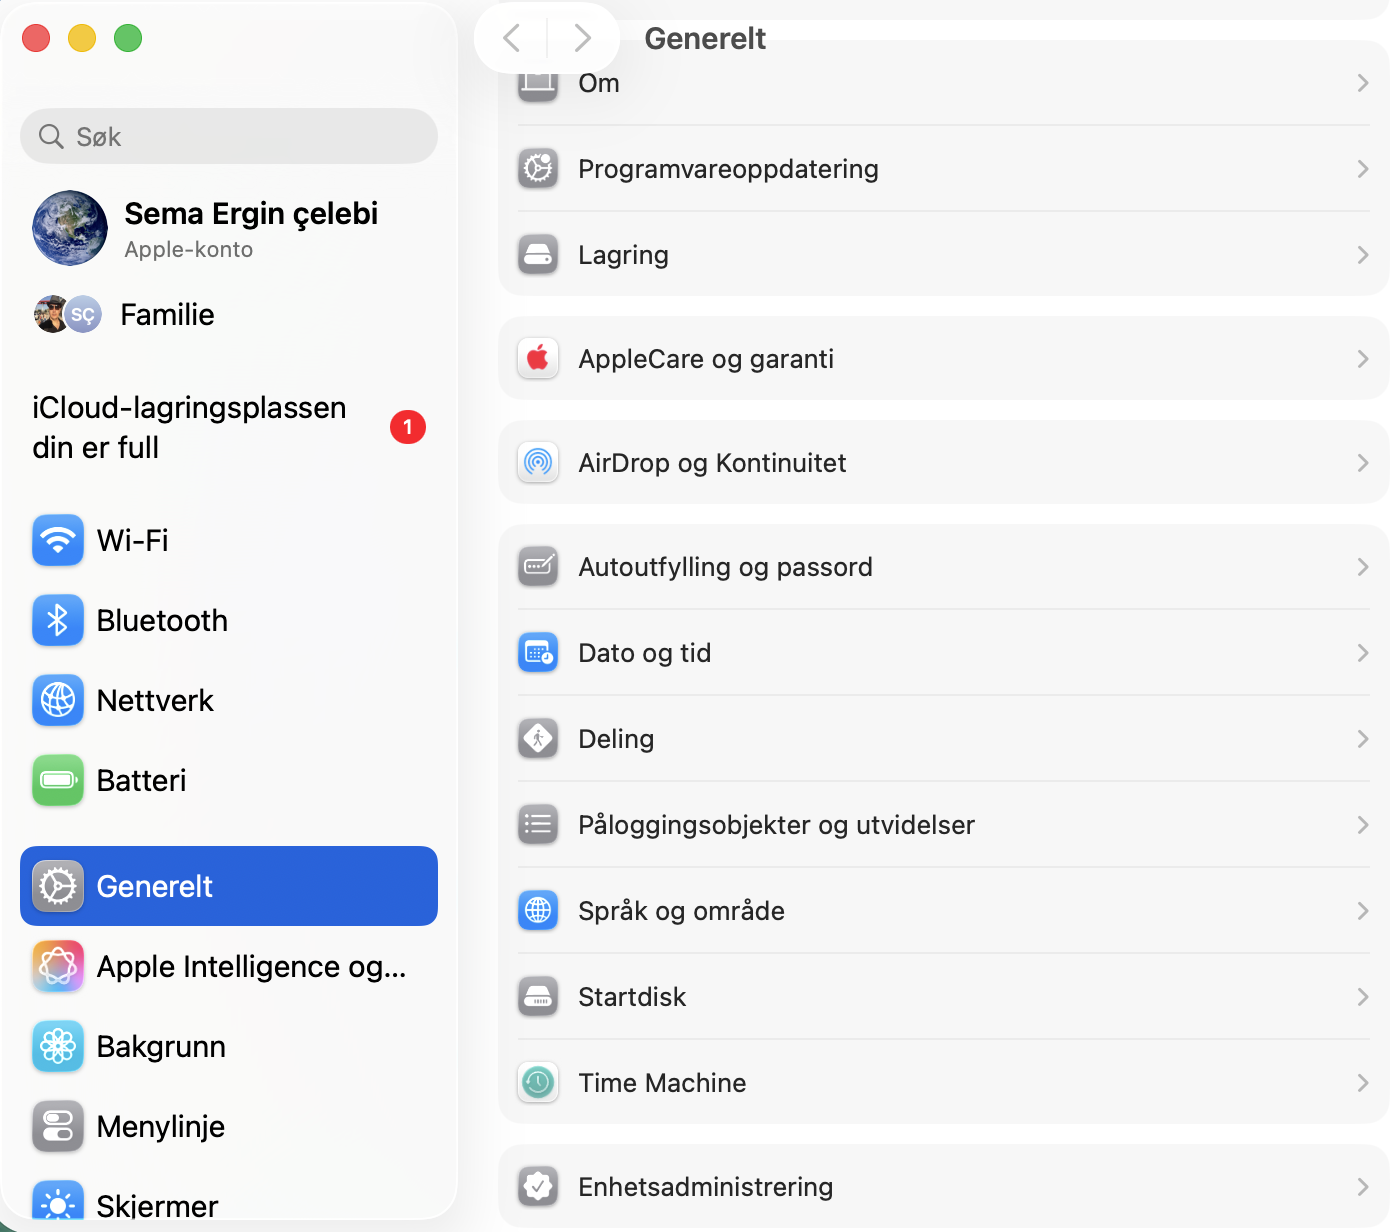The height and width of the screenshot is (1232, 1394).
Task: Open iCloud-lagringsplassen din er full notice
Action: (229, 427)
